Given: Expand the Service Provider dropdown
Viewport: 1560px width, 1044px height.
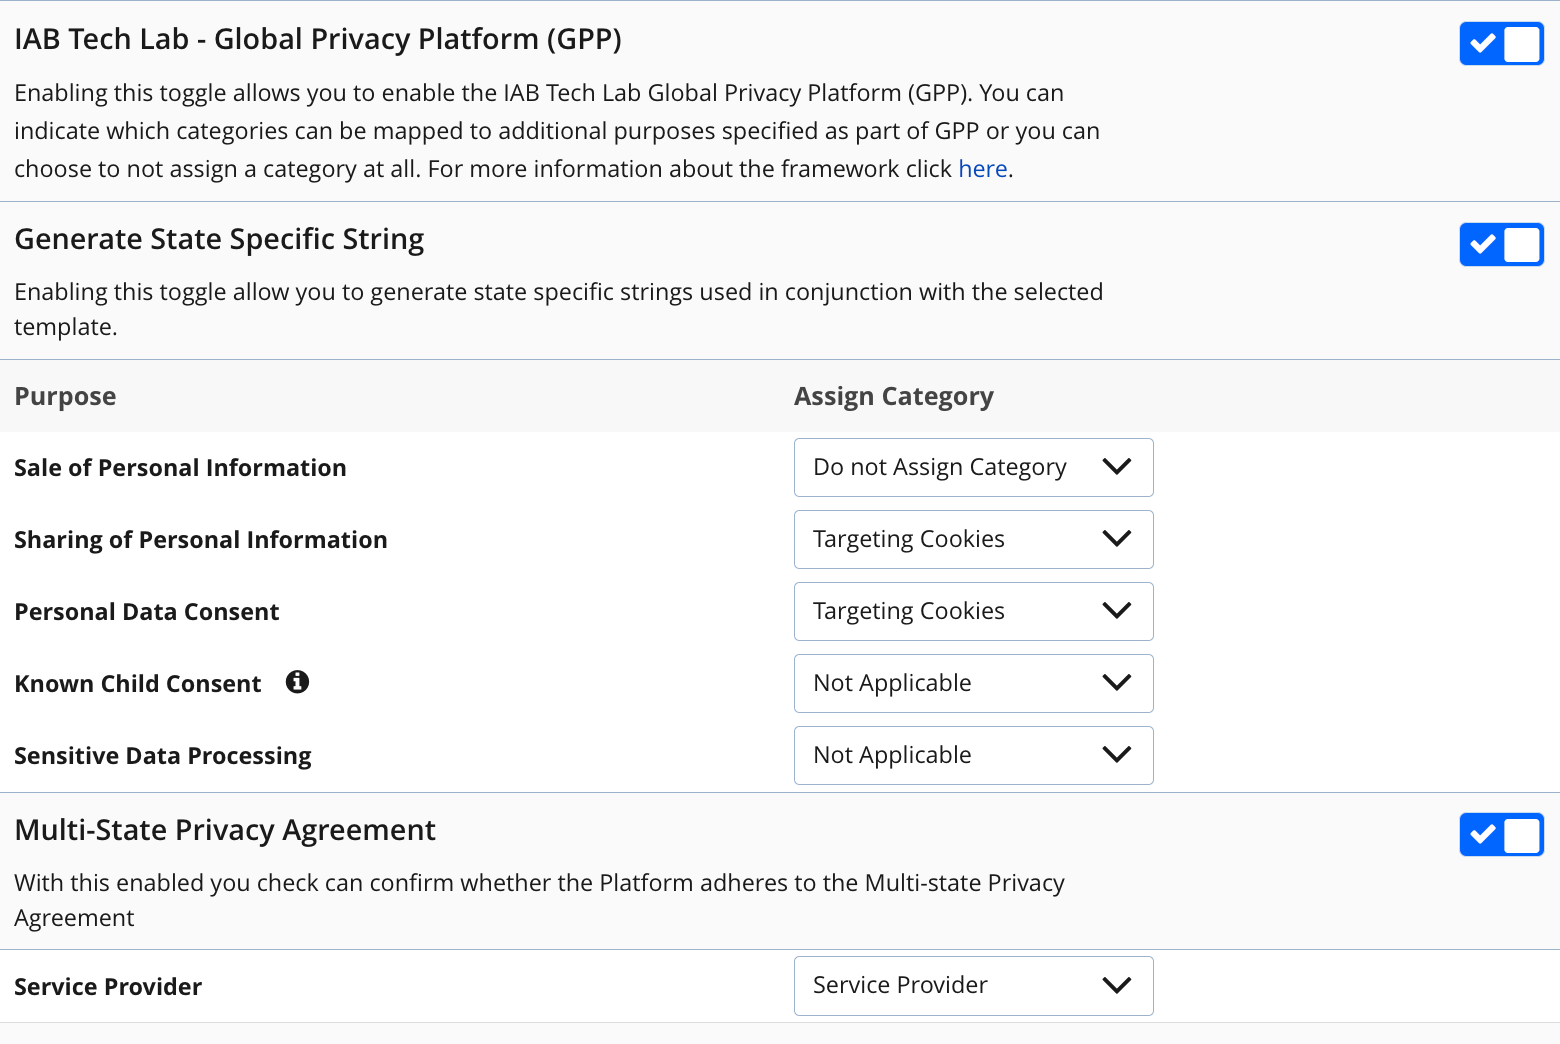Looking at the screenshot, I should [973, 986].
